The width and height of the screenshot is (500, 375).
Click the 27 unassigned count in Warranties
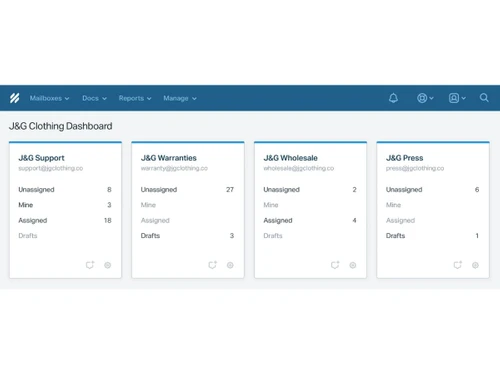[x=230, y=190]
